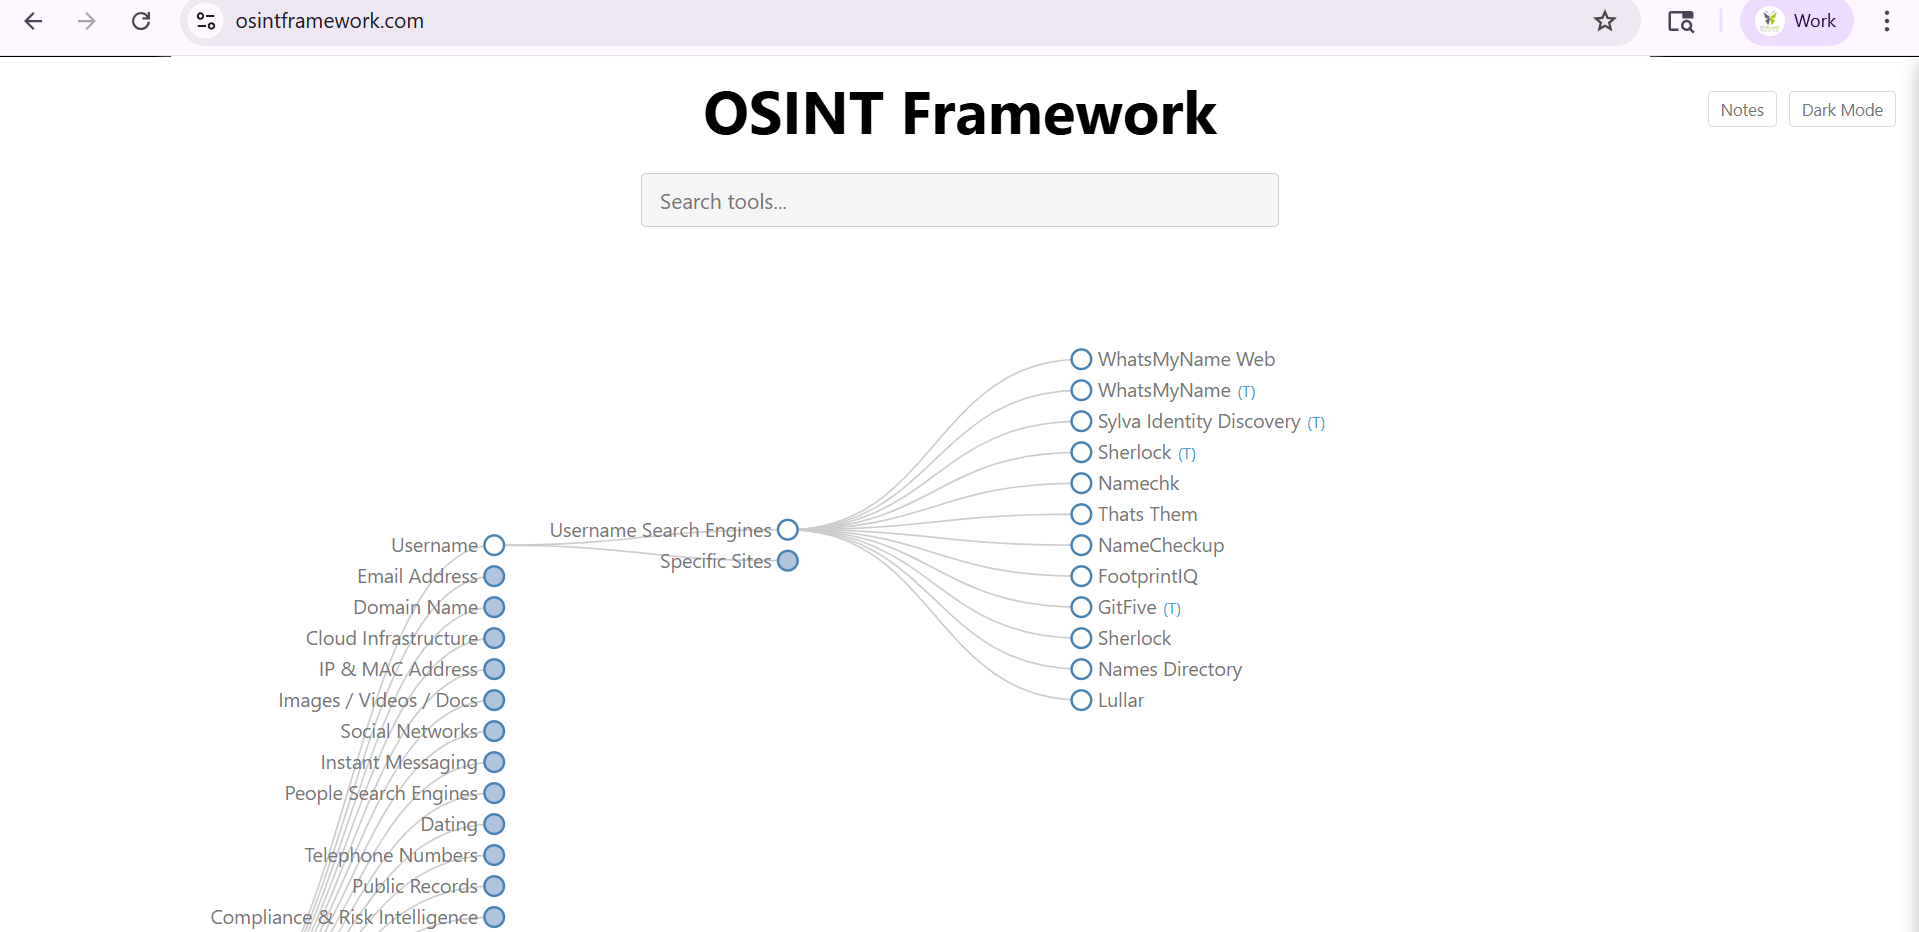The image size is (1919, 932).
Task: Expand the Specific Sites node
Action: [x=788, y=561]
